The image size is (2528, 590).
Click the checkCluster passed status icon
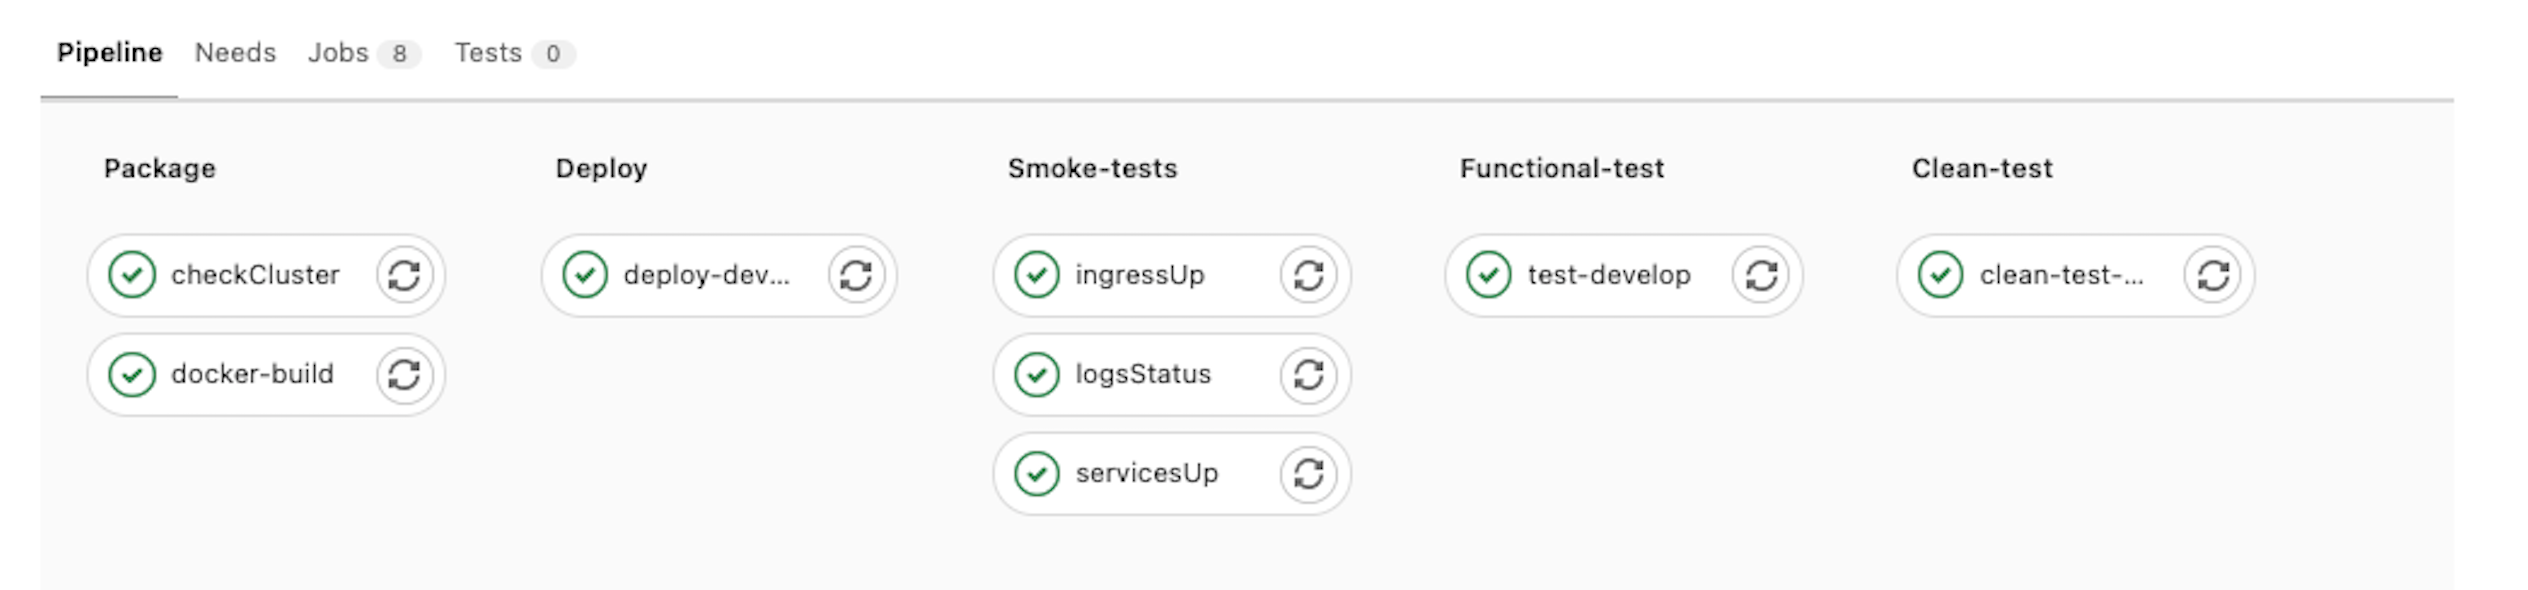(132, 275)
